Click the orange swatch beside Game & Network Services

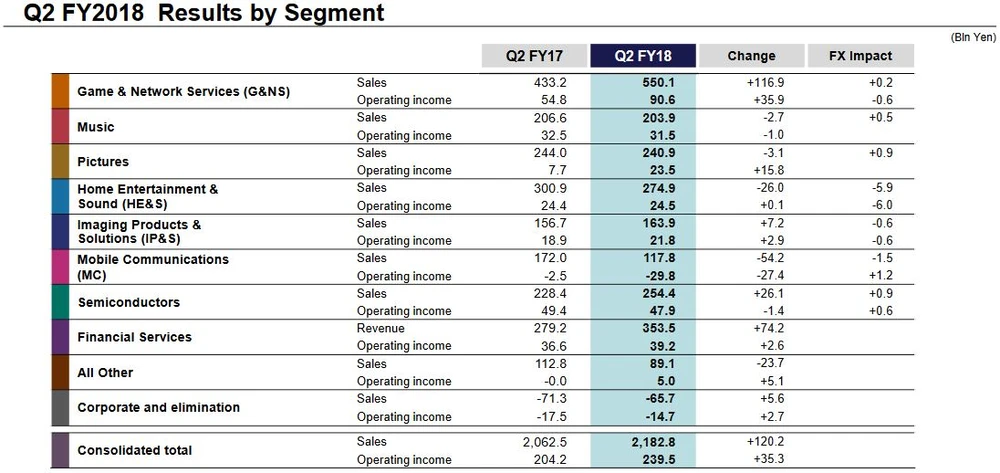60,91
